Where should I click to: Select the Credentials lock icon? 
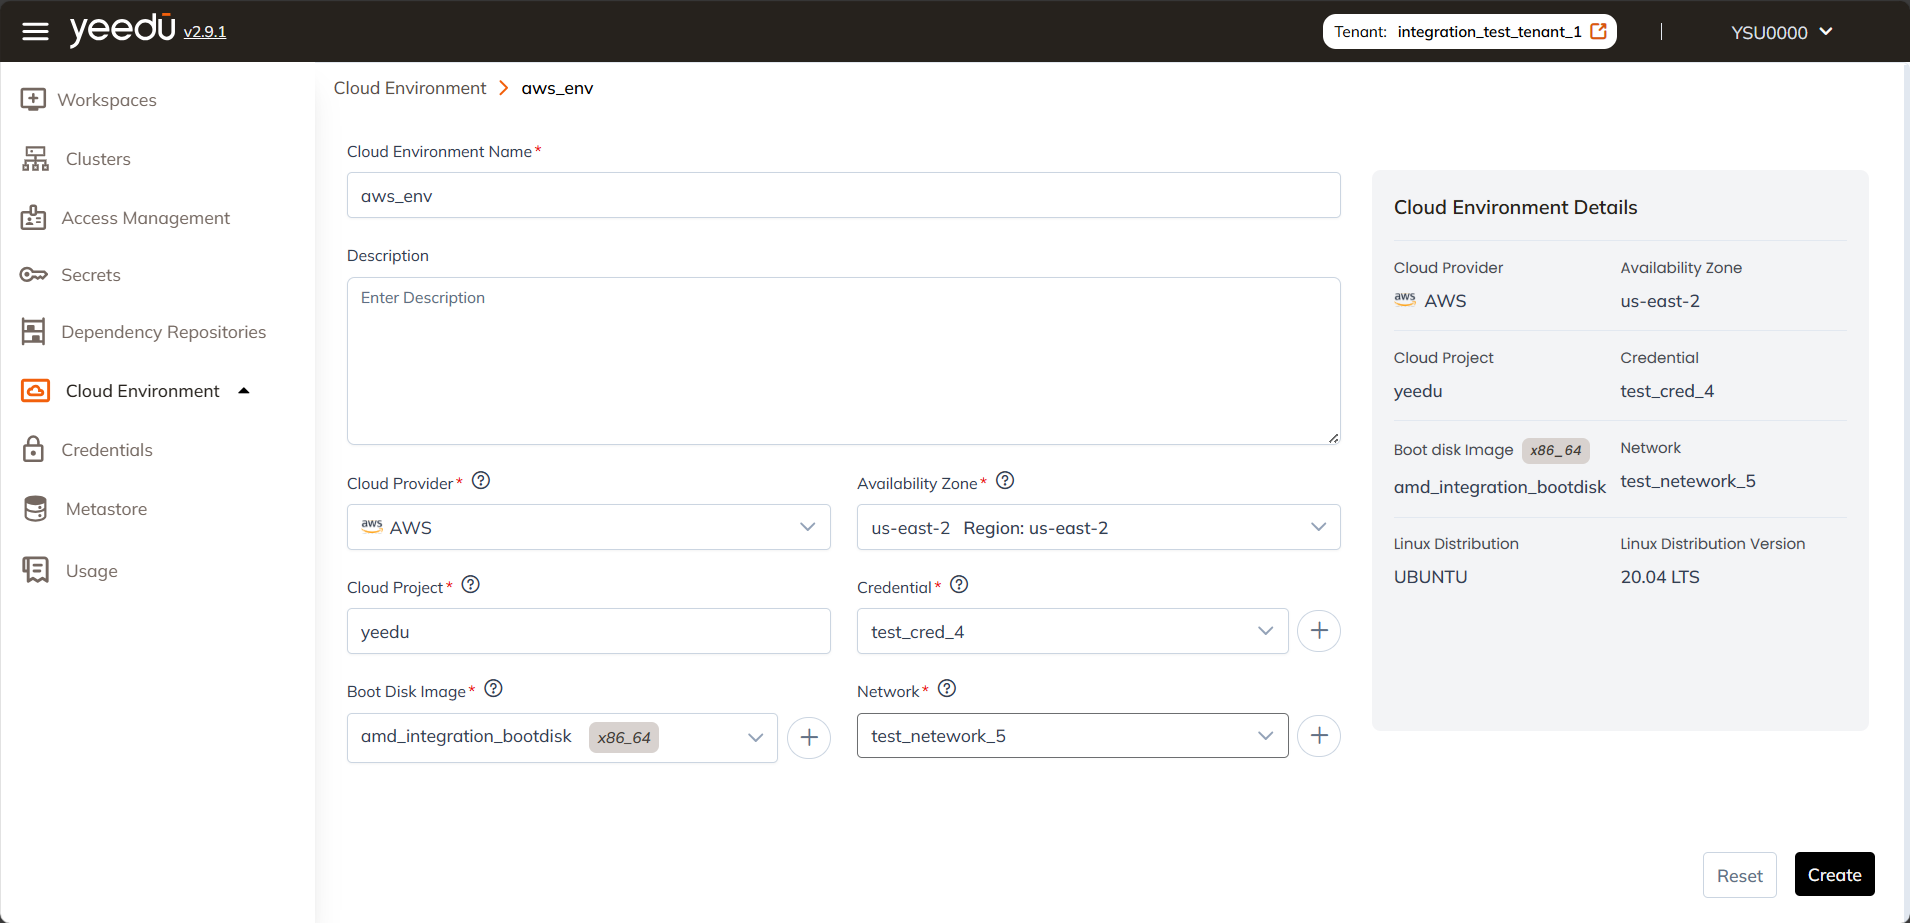[35, 449]
